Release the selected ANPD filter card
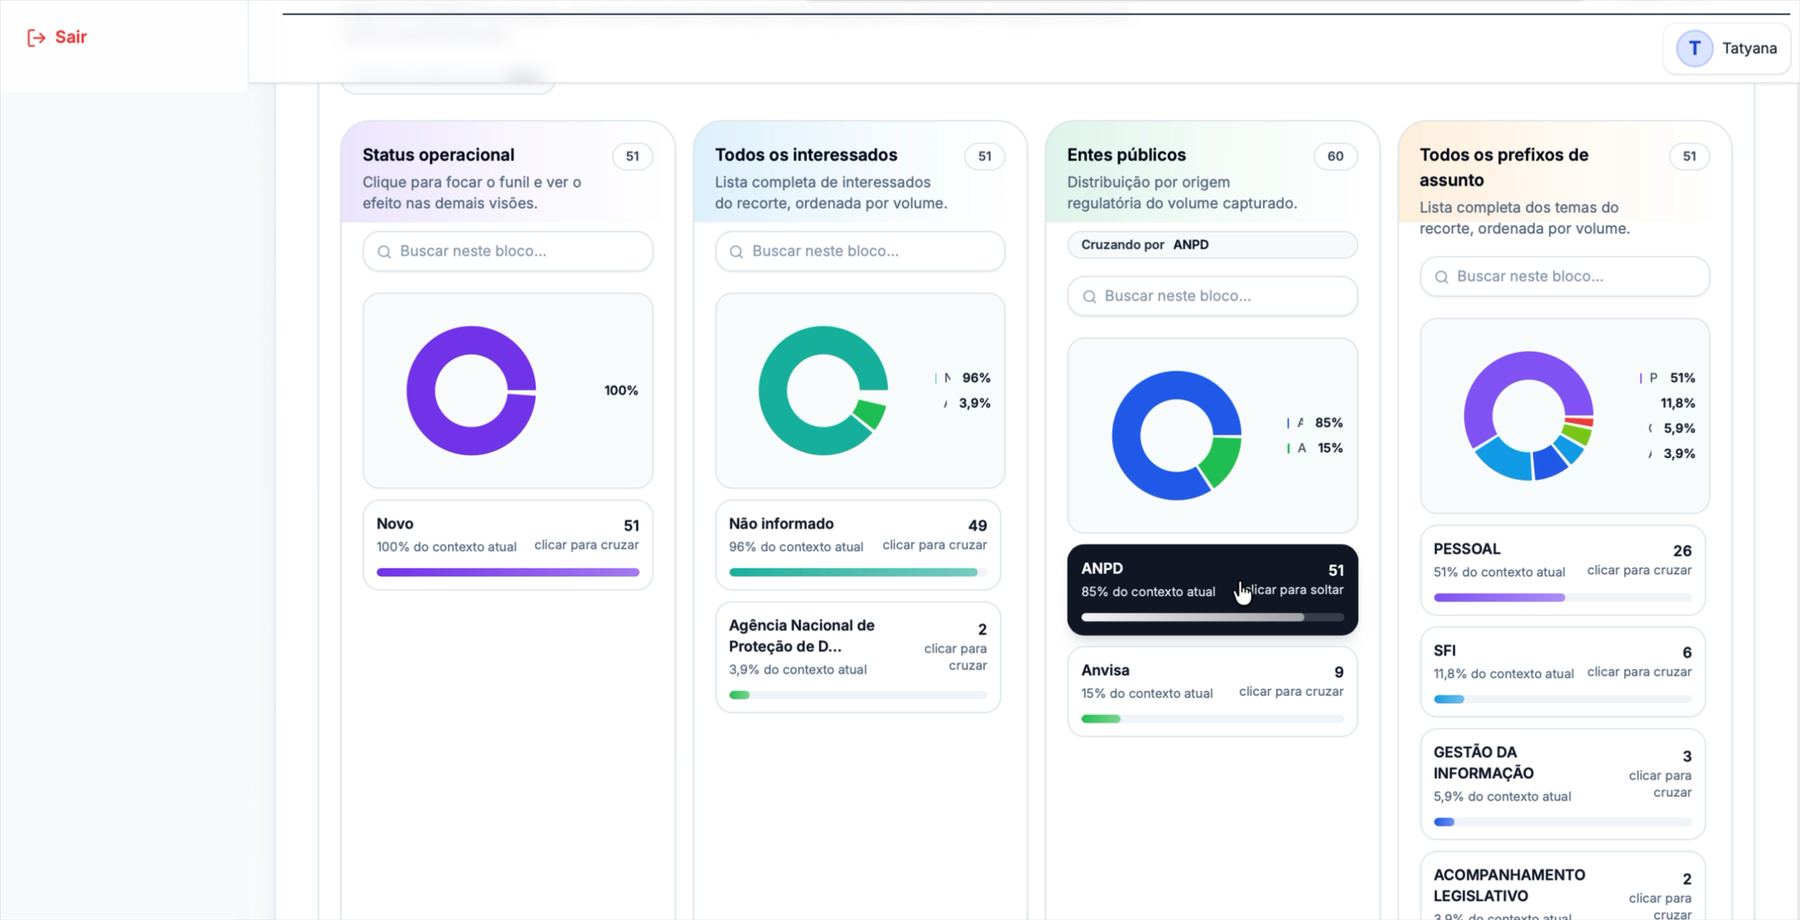Viewport: 1800px width, 920px height. pos(1212,590)
